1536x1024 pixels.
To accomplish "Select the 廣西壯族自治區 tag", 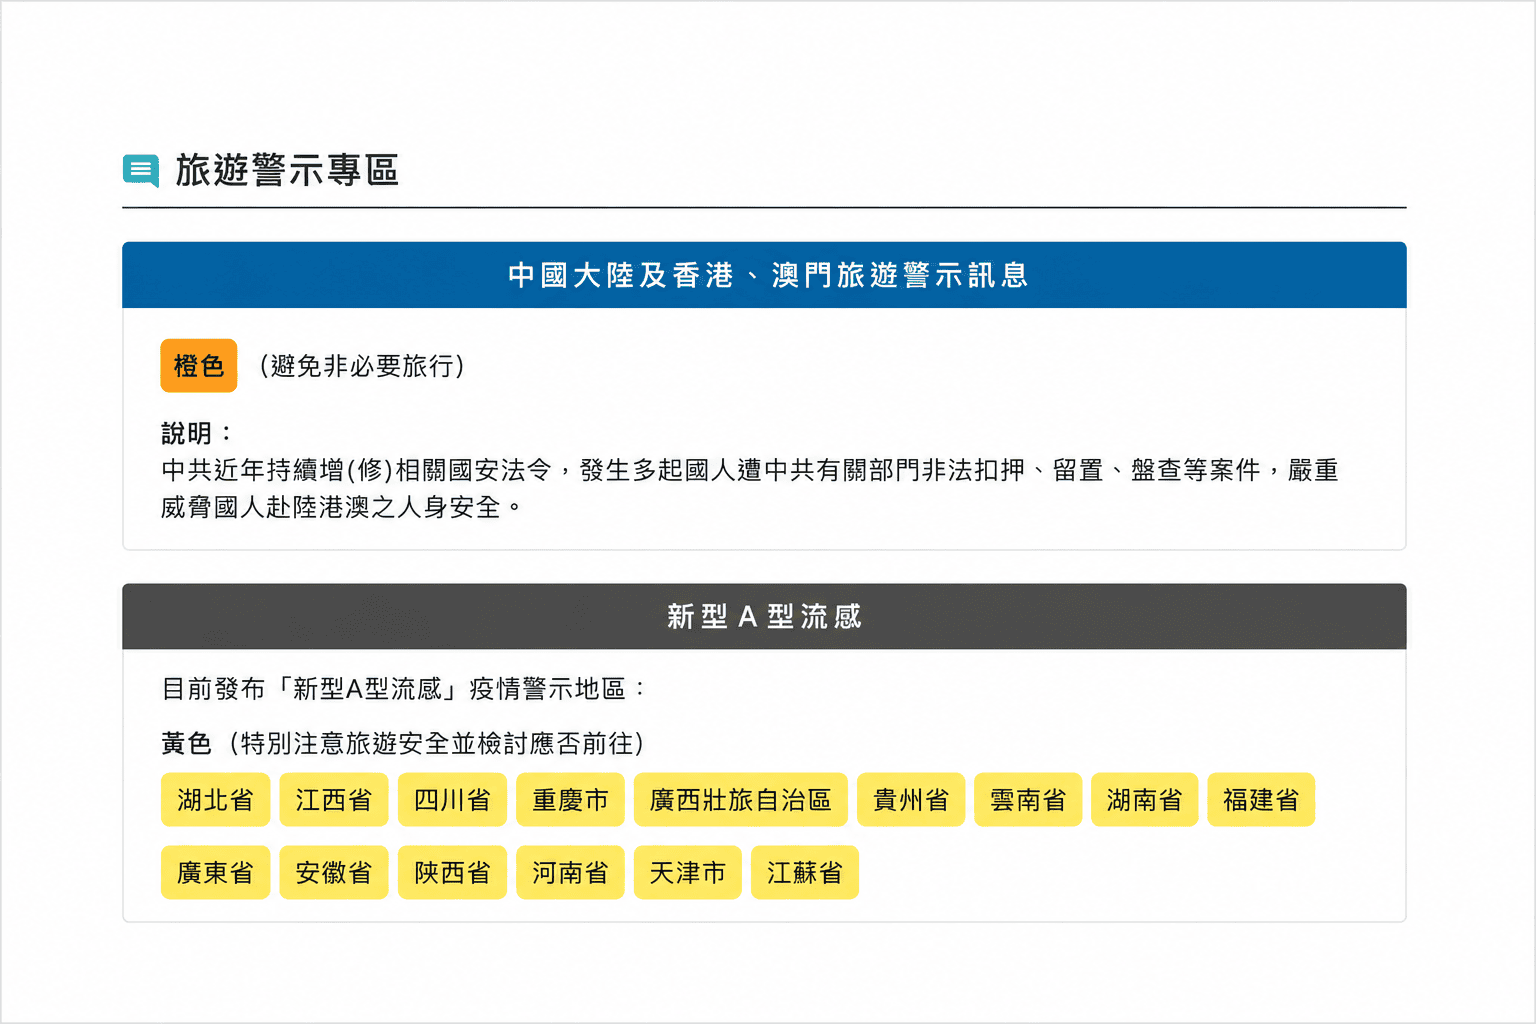I will point(741,800).
